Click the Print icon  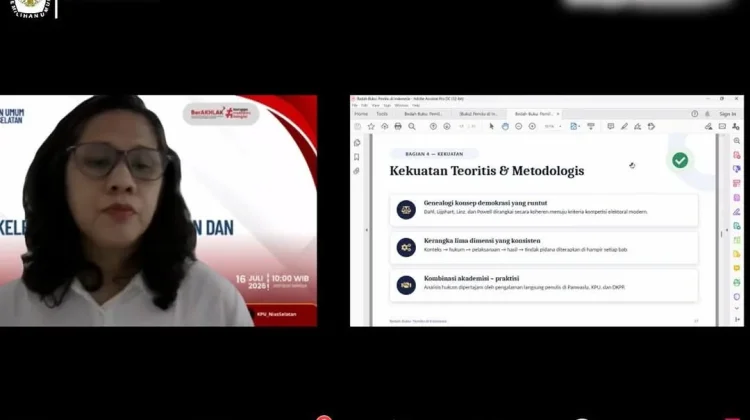(x=398, y=126)
